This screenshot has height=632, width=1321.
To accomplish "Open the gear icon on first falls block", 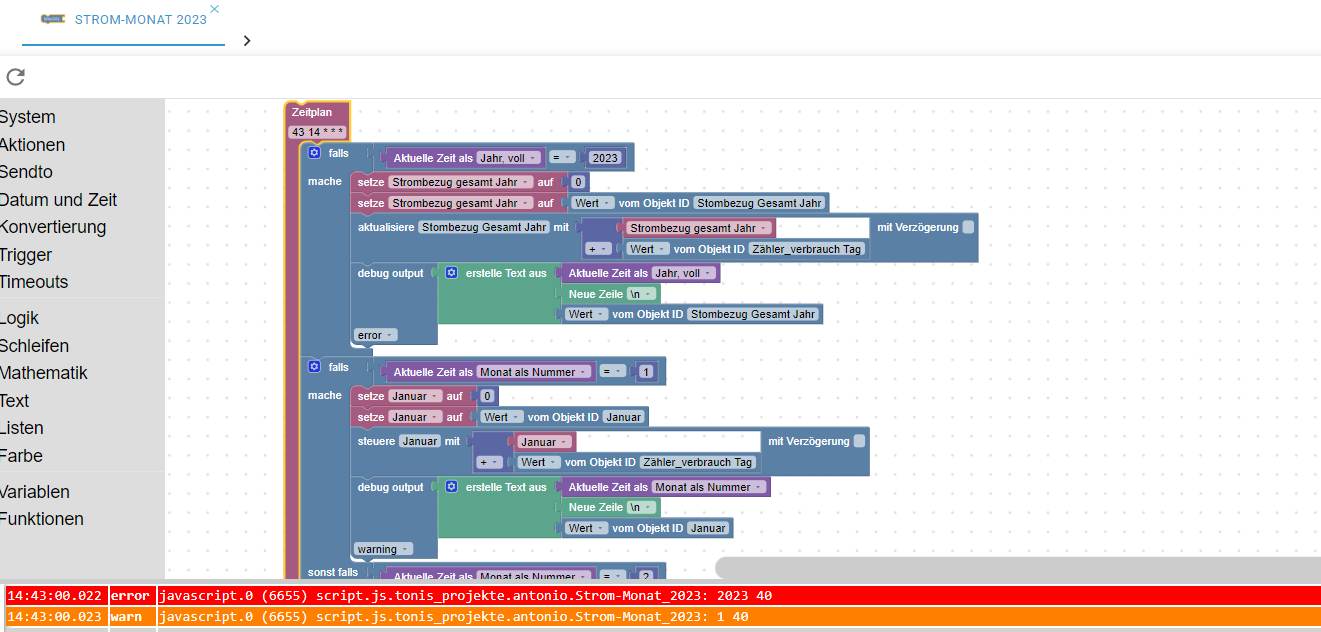I will (314, 153).
